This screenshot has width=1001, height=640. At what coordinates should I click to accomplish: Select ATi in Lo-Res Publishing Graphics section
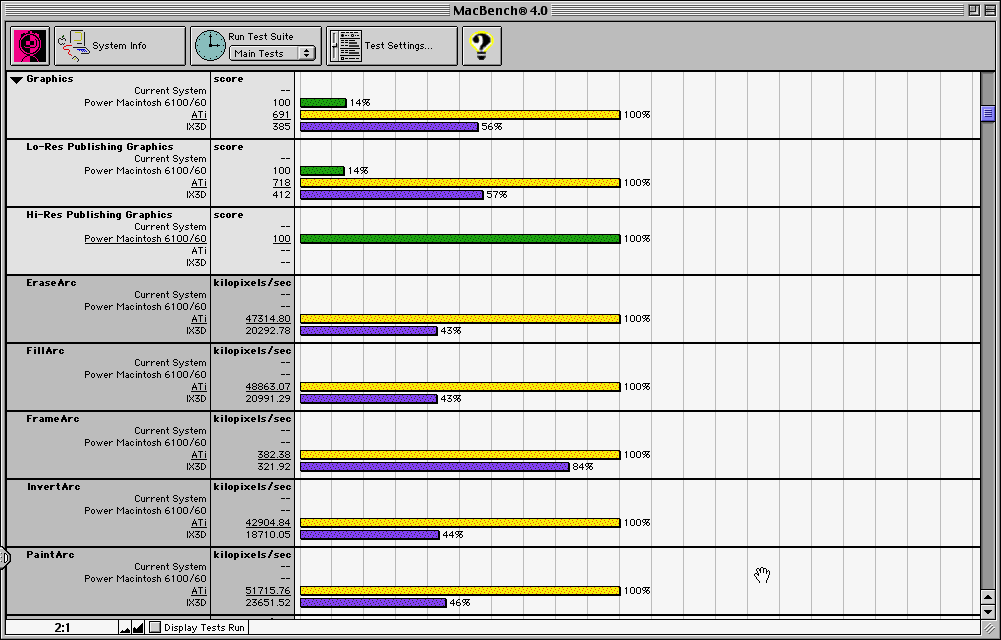click(x=199, y=183)
